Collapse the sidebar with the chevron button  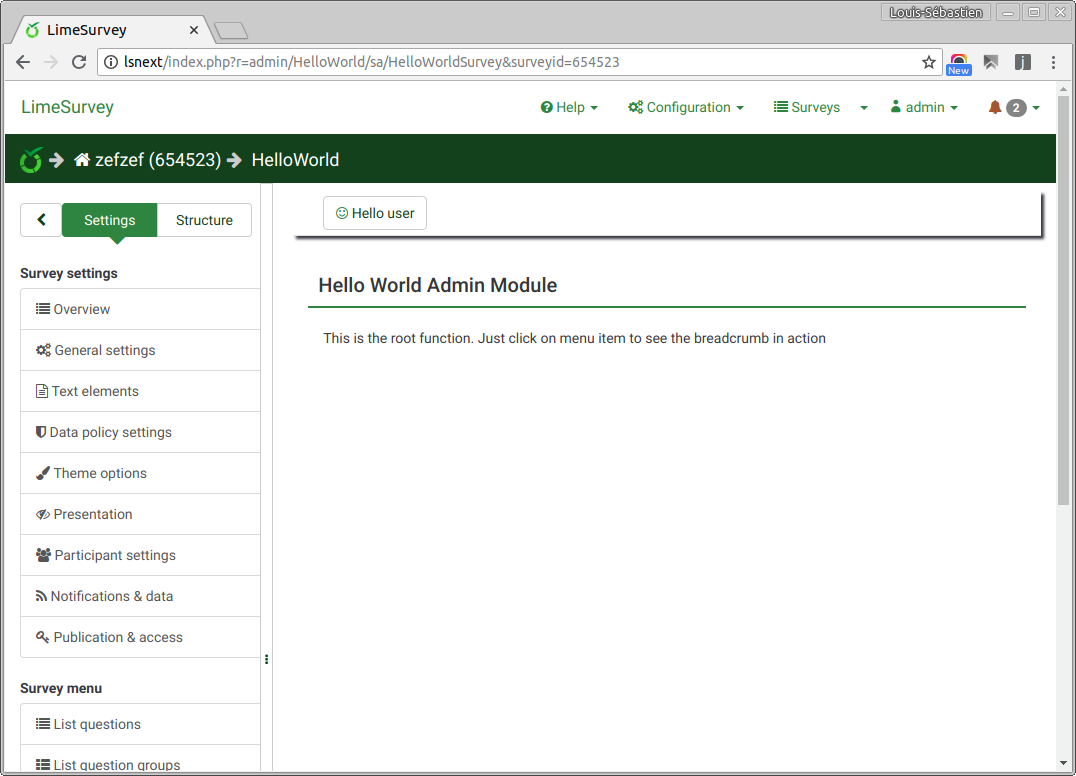point(41,220)
